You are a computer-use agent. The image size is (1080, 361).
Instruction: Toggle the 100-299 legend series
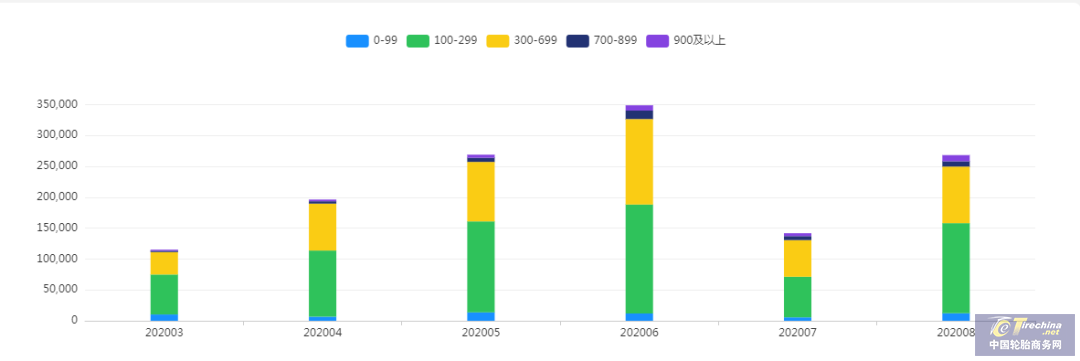coord(442,41)
